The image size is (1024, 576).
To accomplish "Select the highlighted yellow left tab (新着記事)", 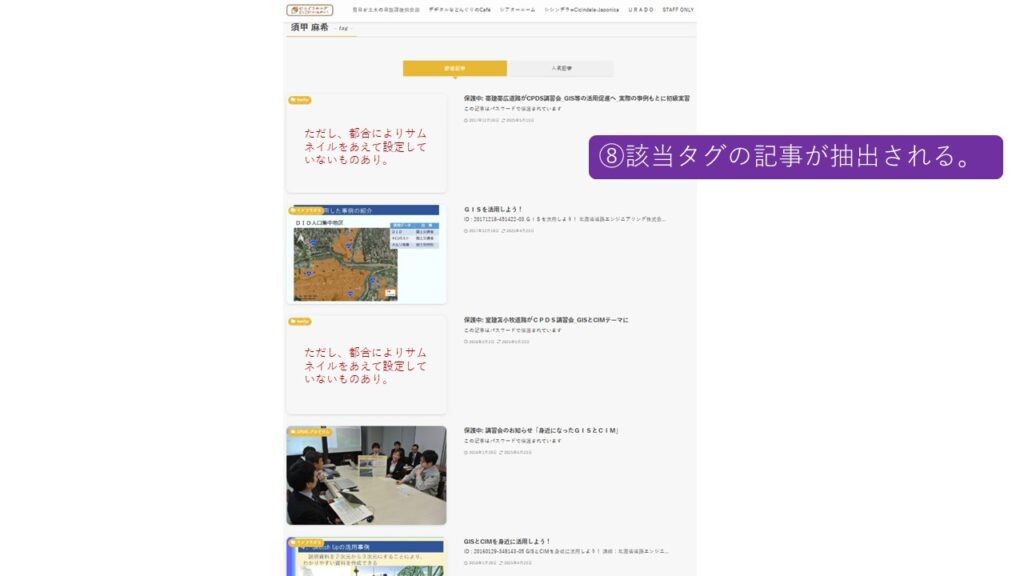I will click(455, 69).
